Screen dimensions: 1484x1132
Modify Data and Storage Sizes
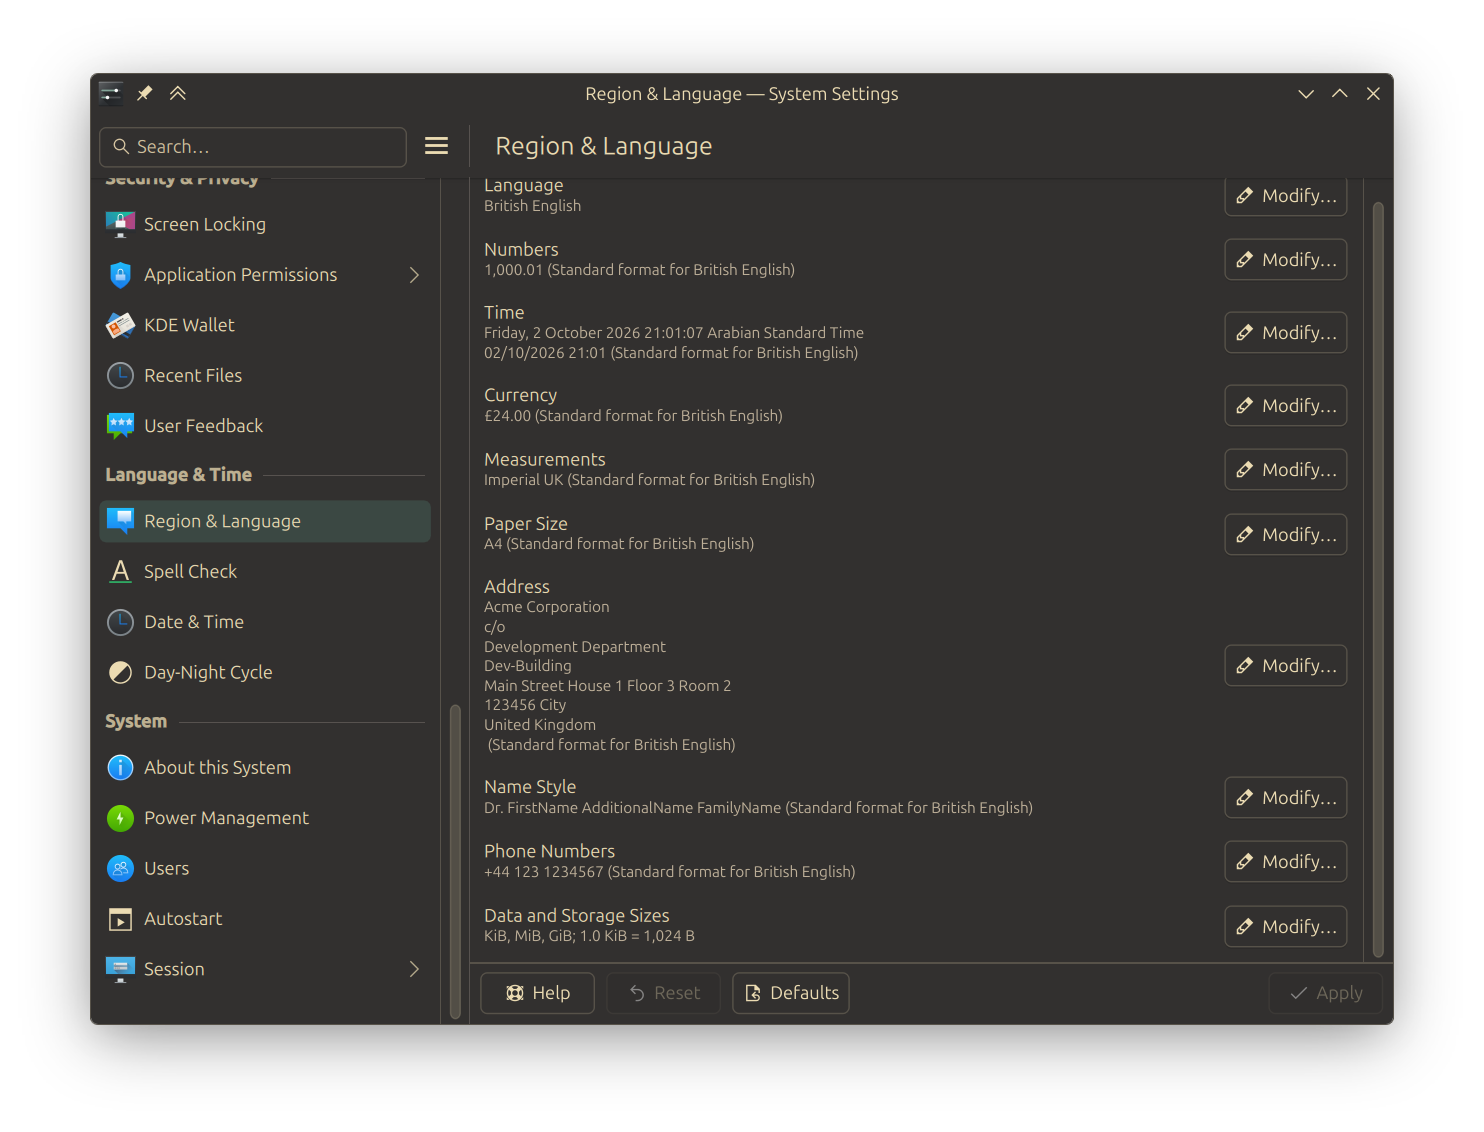point(1286,926)
